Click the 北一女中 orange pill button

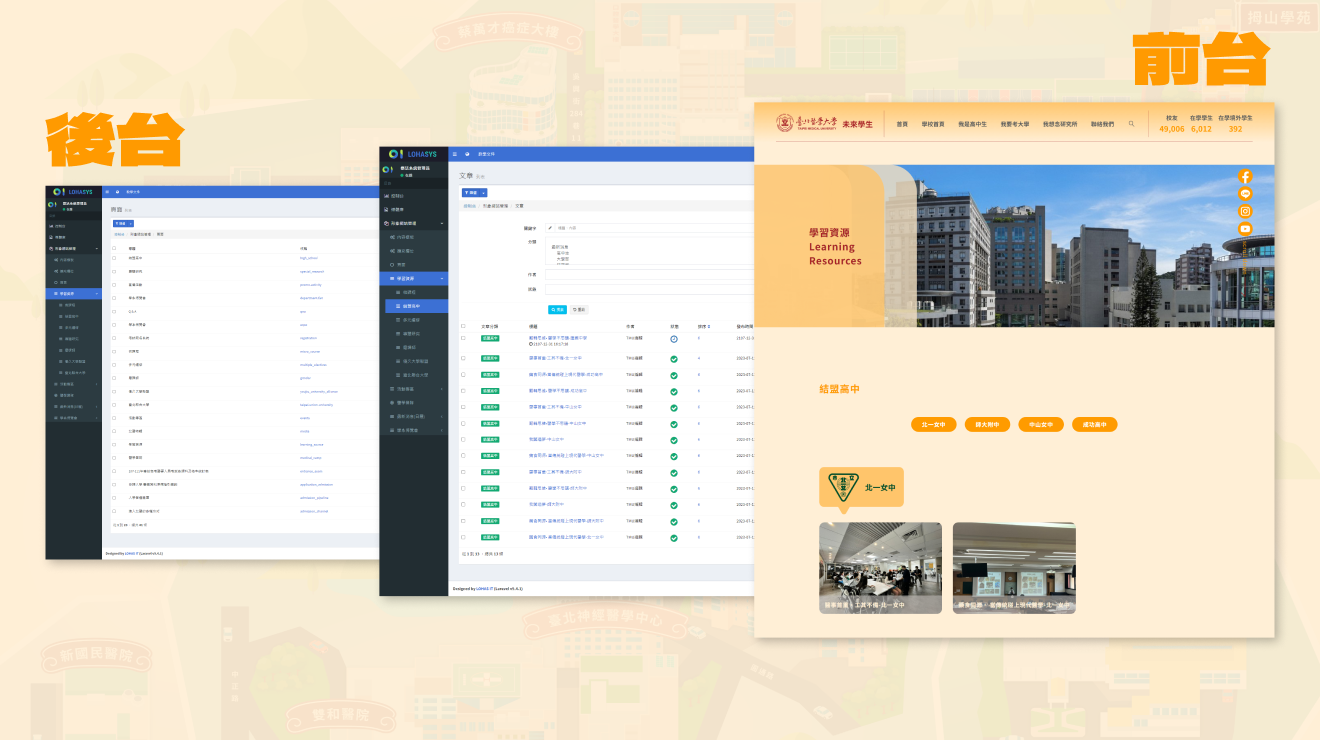click(x=934, y=424)
